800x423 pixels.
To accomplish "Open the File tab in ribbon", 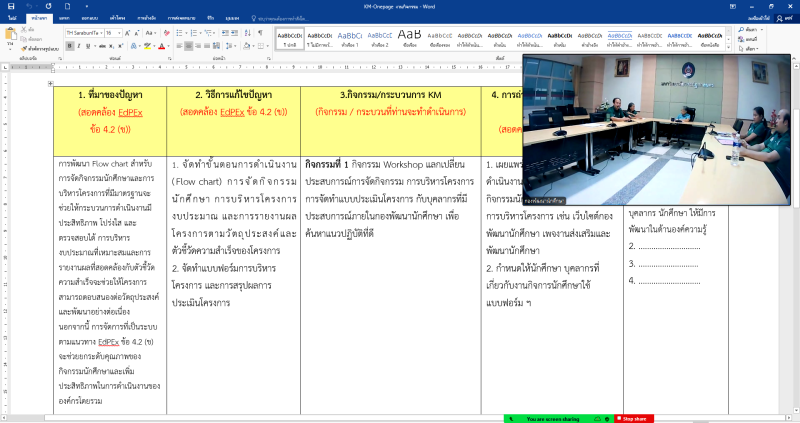I will 11,18.
